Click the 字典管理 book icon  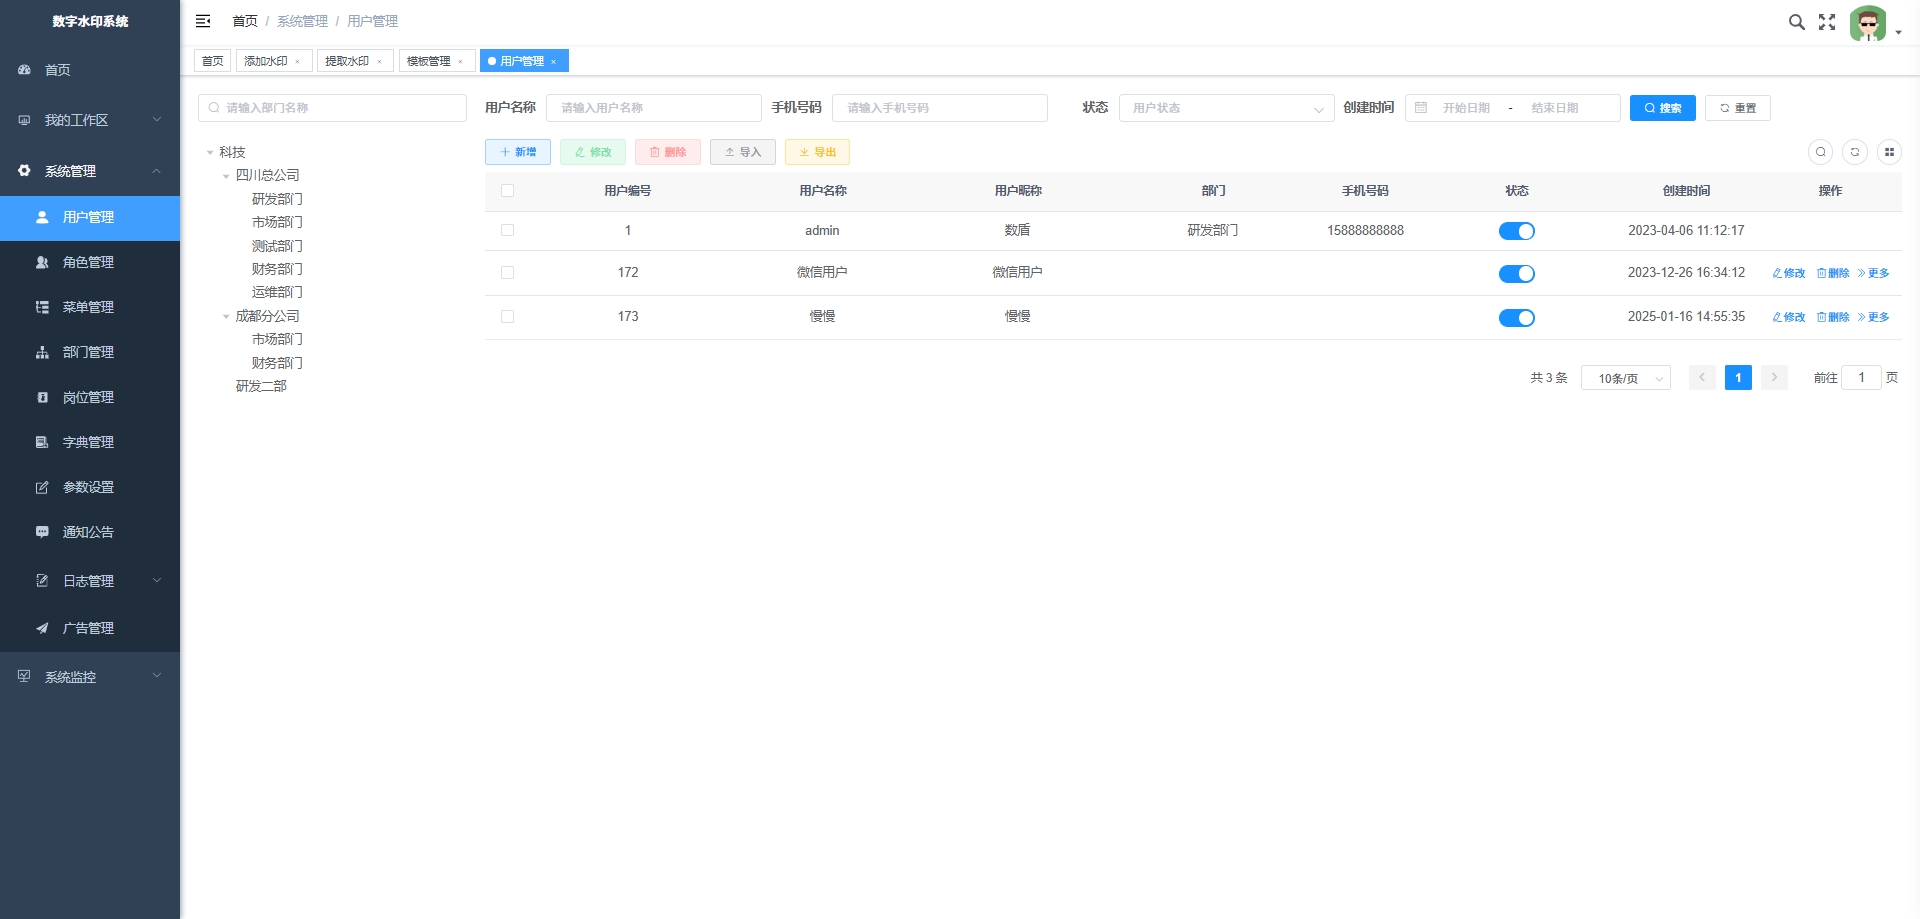42,442
